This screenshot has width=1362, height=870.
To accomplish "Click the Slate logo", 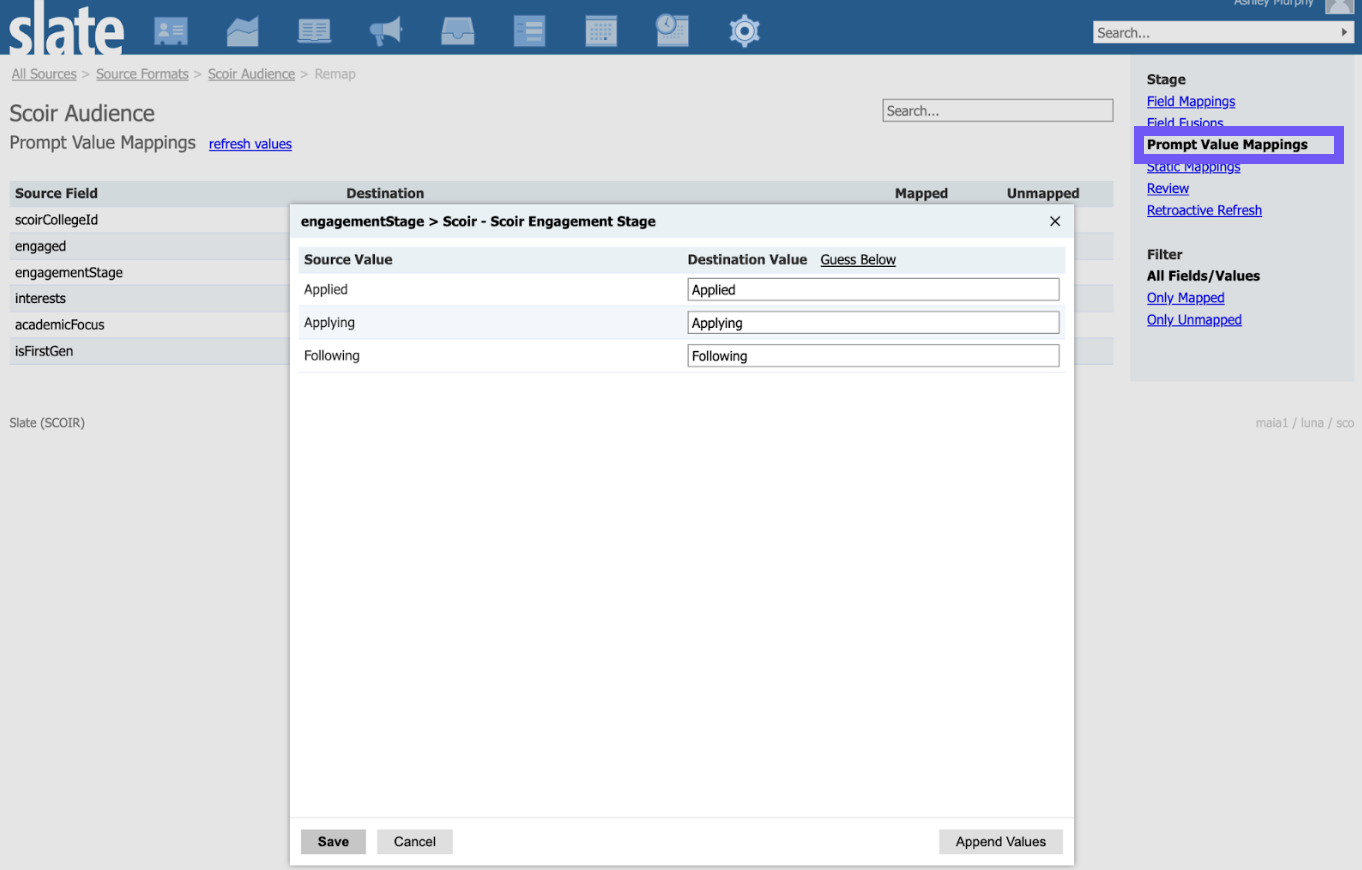I will [66, 28].
